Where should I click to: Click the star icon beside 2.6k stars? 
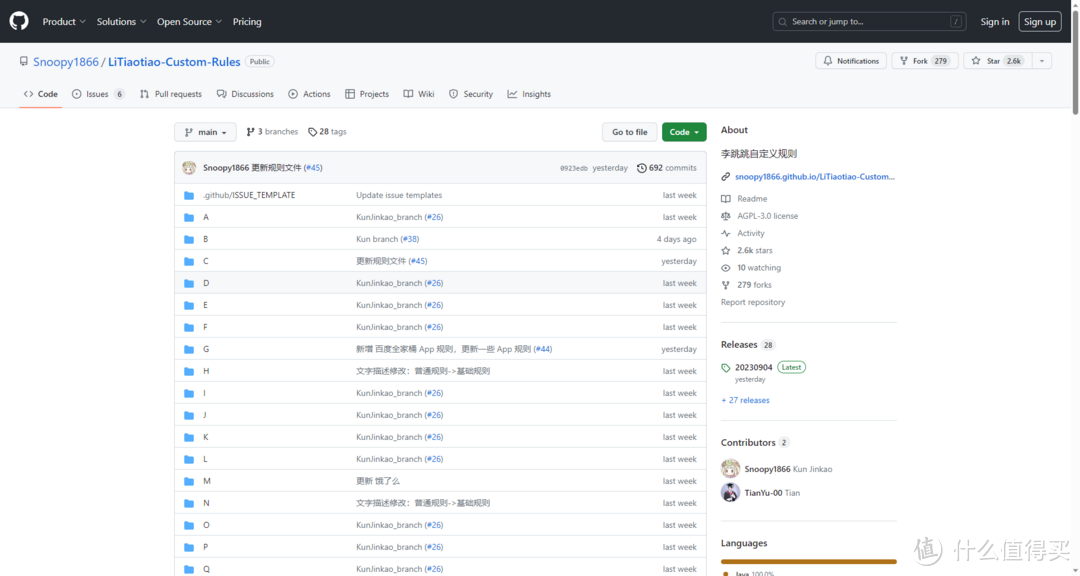pos(725,250)
